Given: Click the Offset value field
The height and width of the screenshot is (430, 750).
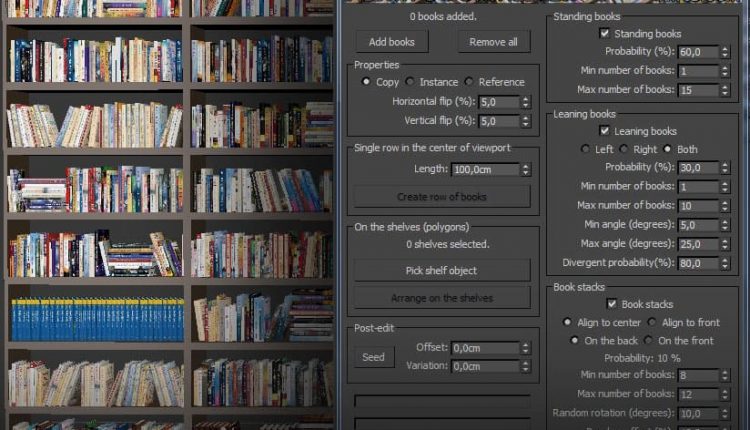Looking at the screenshot, I should pyautogui.click(x=484, y=348).
